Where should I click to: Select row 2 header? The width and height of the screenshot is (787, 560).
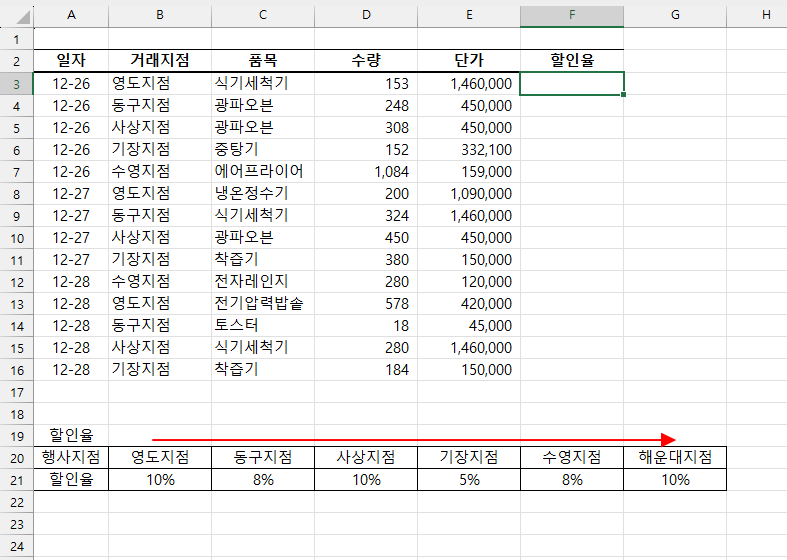(x=17, y=61)
